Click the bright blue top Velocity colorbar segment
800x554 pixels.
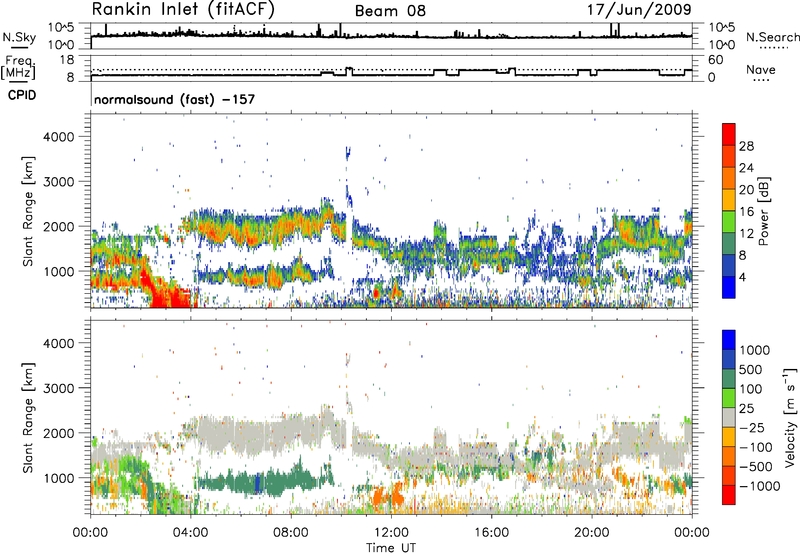pyautogui.click(x=729, y=340)
